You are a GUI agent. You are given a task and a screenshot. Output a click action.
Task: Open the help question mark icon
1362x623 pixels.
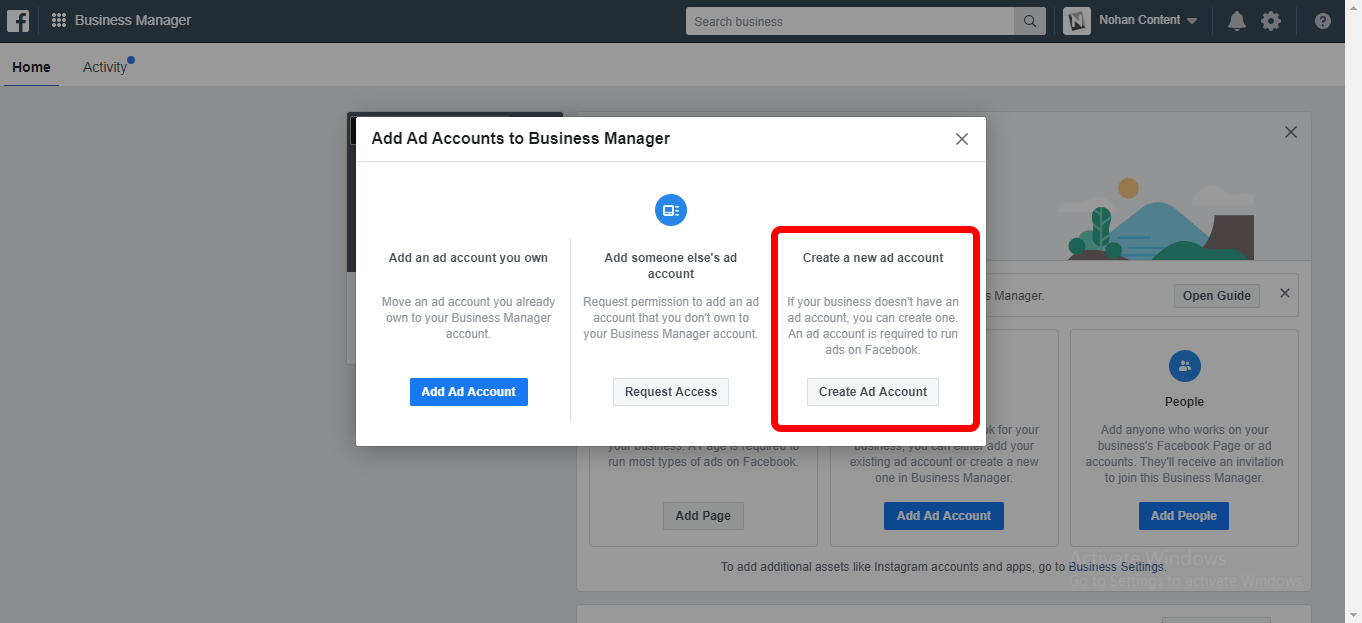(x=1323, y=21)
